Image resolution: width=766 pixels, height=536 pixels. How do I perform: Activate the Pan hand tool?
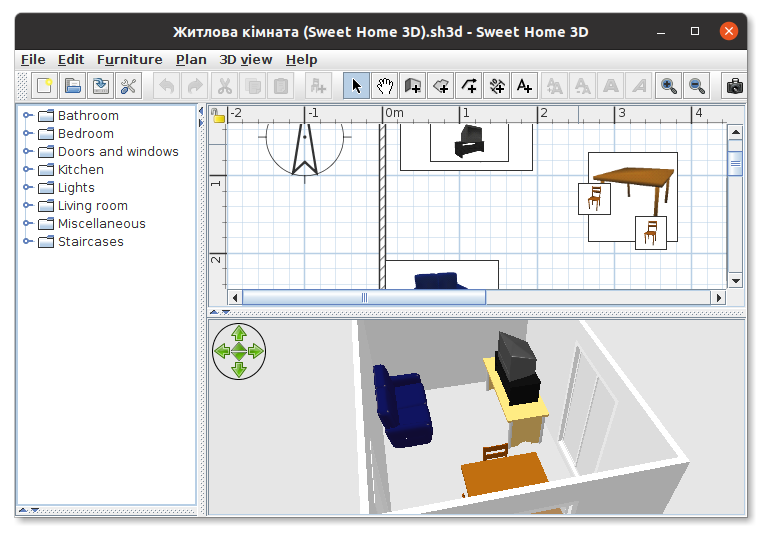click(384, 86)
